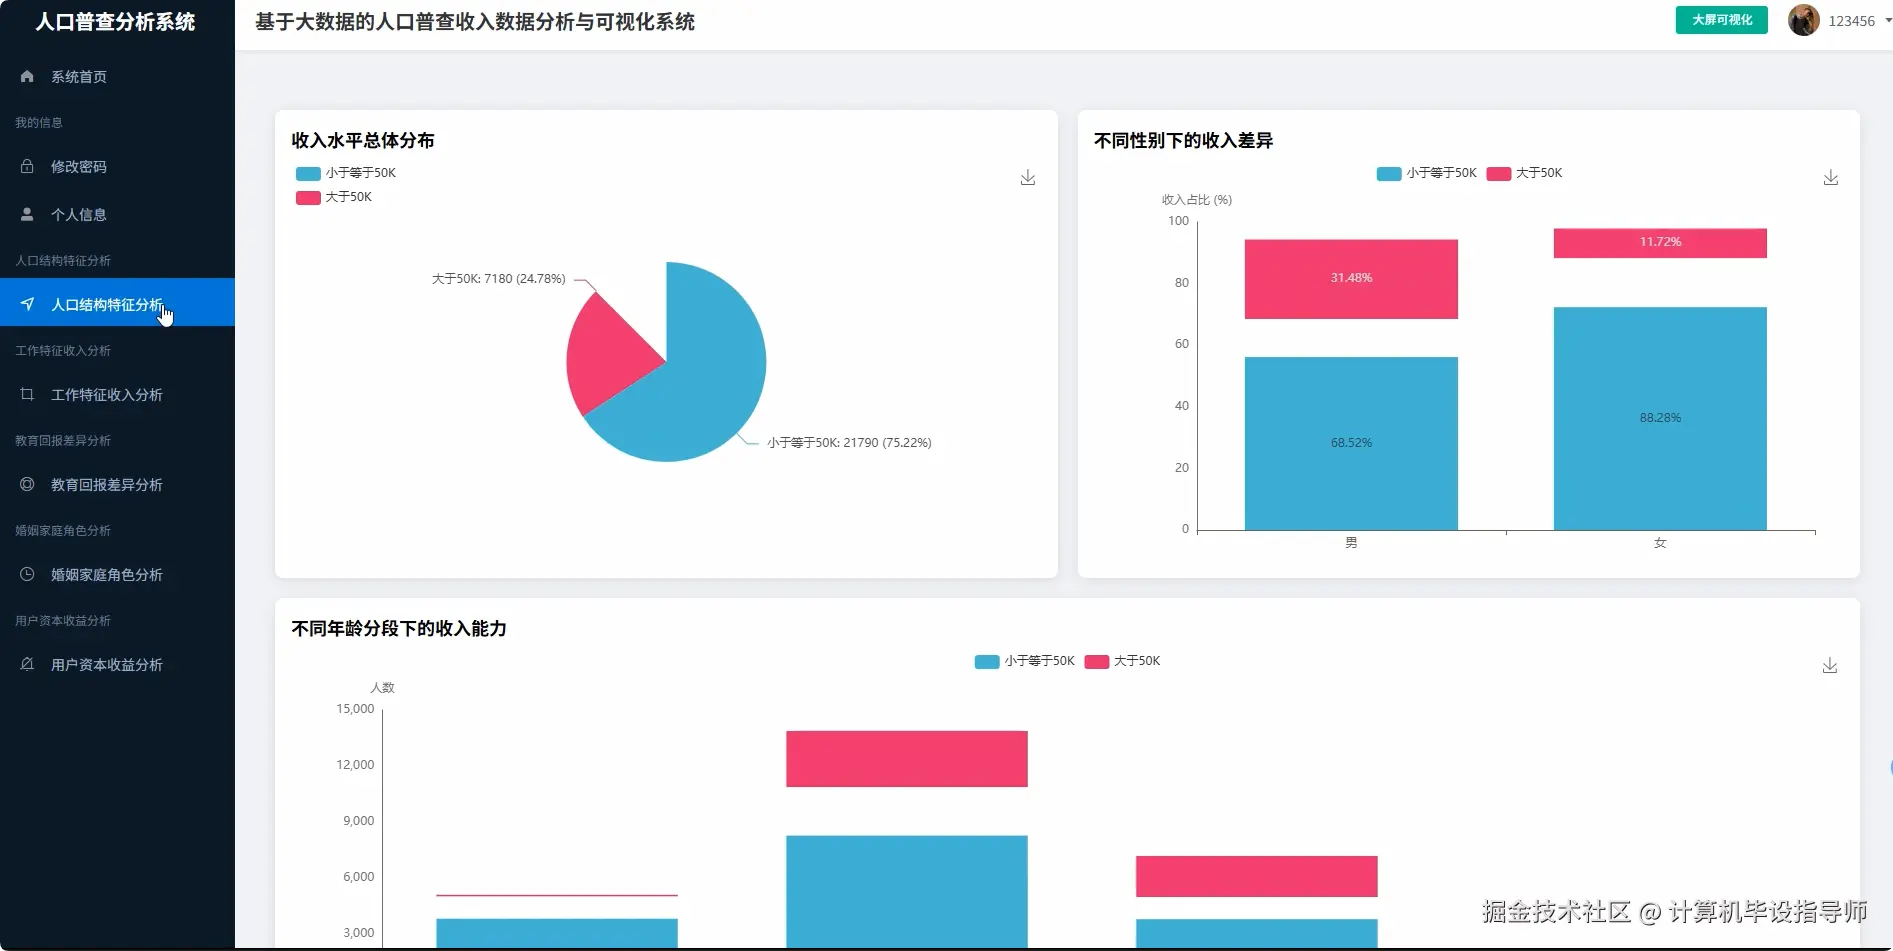Click the home icon beside 系统首页

(27, 76)
